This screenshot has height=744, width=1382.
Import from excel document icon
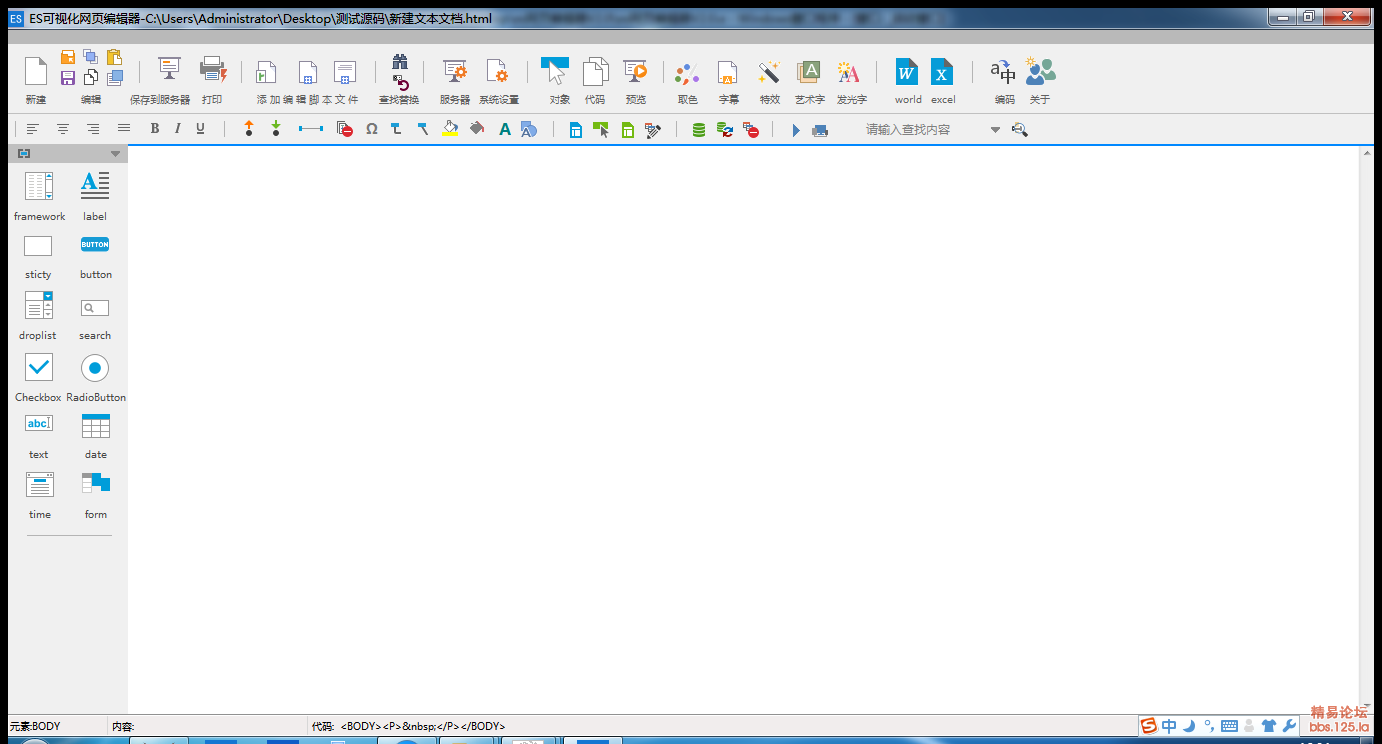point(942,72)
